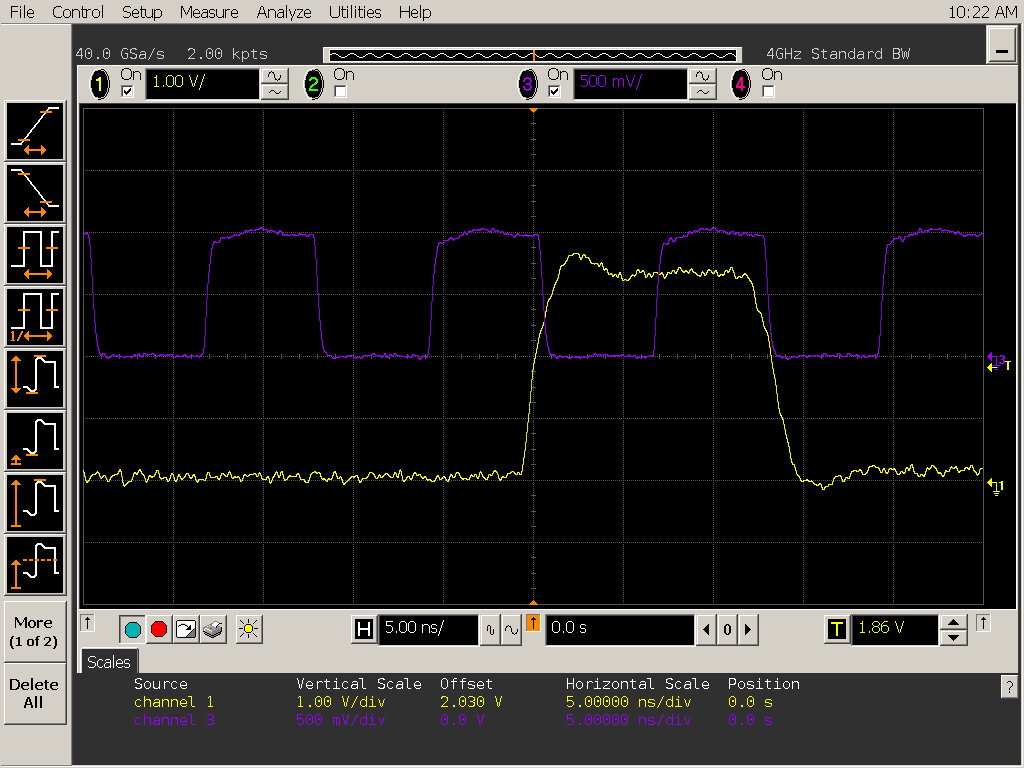This screenshot has height=768, width=1024.
Task: Click the single acquisition icon
Action: coord(185,630)
